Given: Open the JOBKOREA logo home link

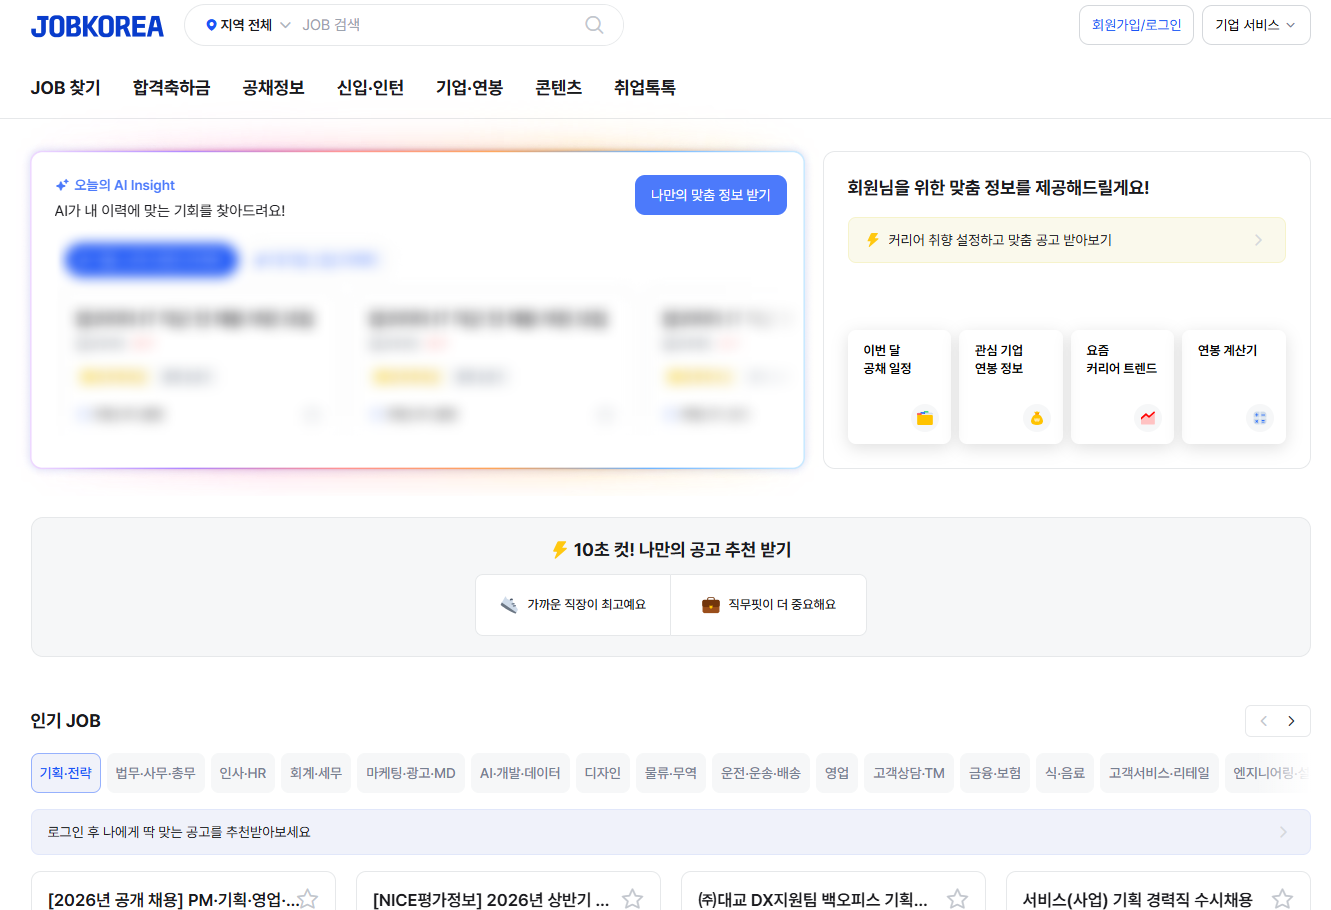Looking at the screenshot, I should [97, 26].
